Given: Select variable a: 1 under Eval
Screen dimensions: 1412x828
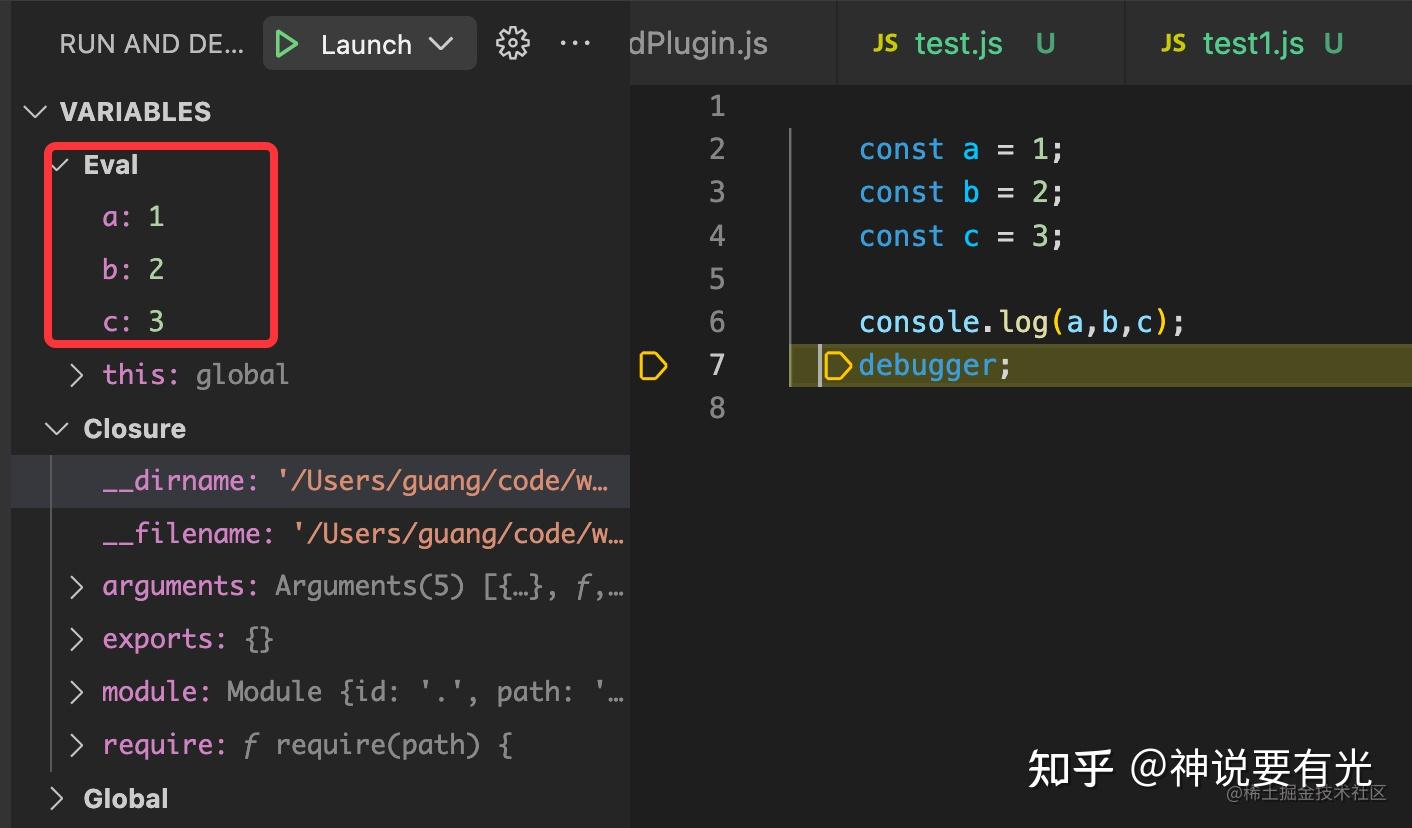Looking at the screenshot, I should pyautogui.click(x=132, y=216).
